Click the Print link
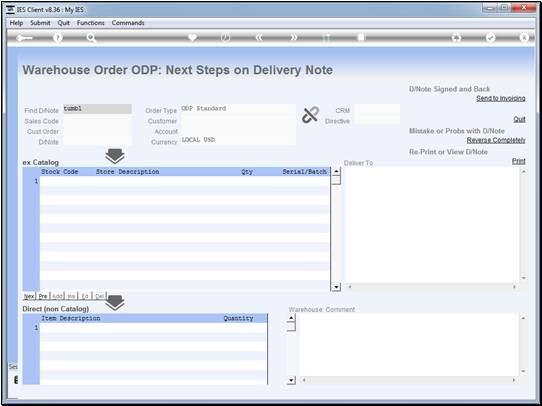The width and height of the screenshot is (542, 406). coord(519,161)
